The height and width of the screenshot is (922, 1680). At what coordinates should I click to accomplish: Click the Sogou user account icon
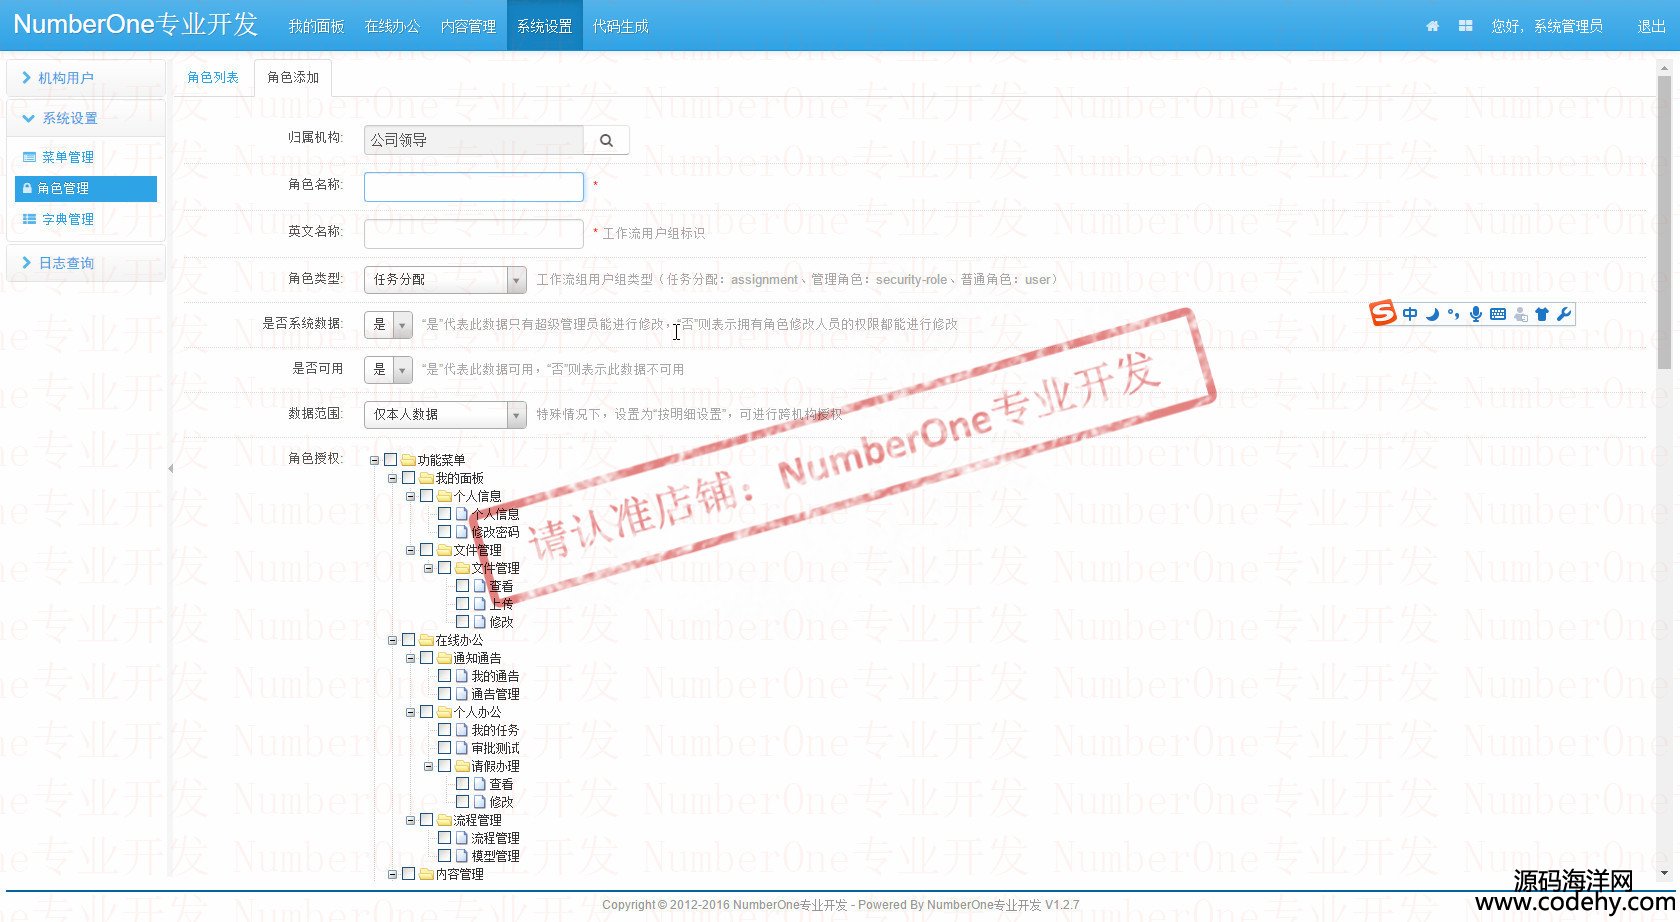(1520, 314)
